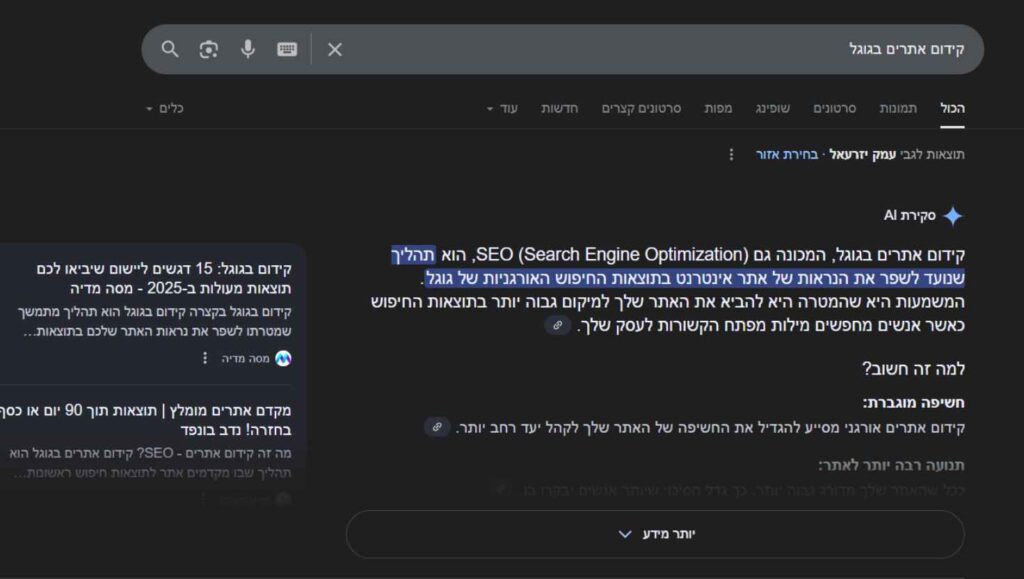This screenshot has width=1024, height=579.
Task: Open source link chip after the first paragraph
Action: (558, 325)
